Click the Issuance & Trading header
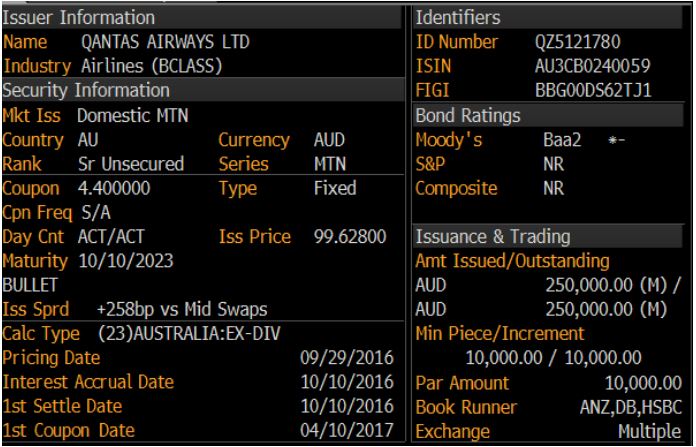The width and height of the screenshot is (696, 447). point(548,236)
